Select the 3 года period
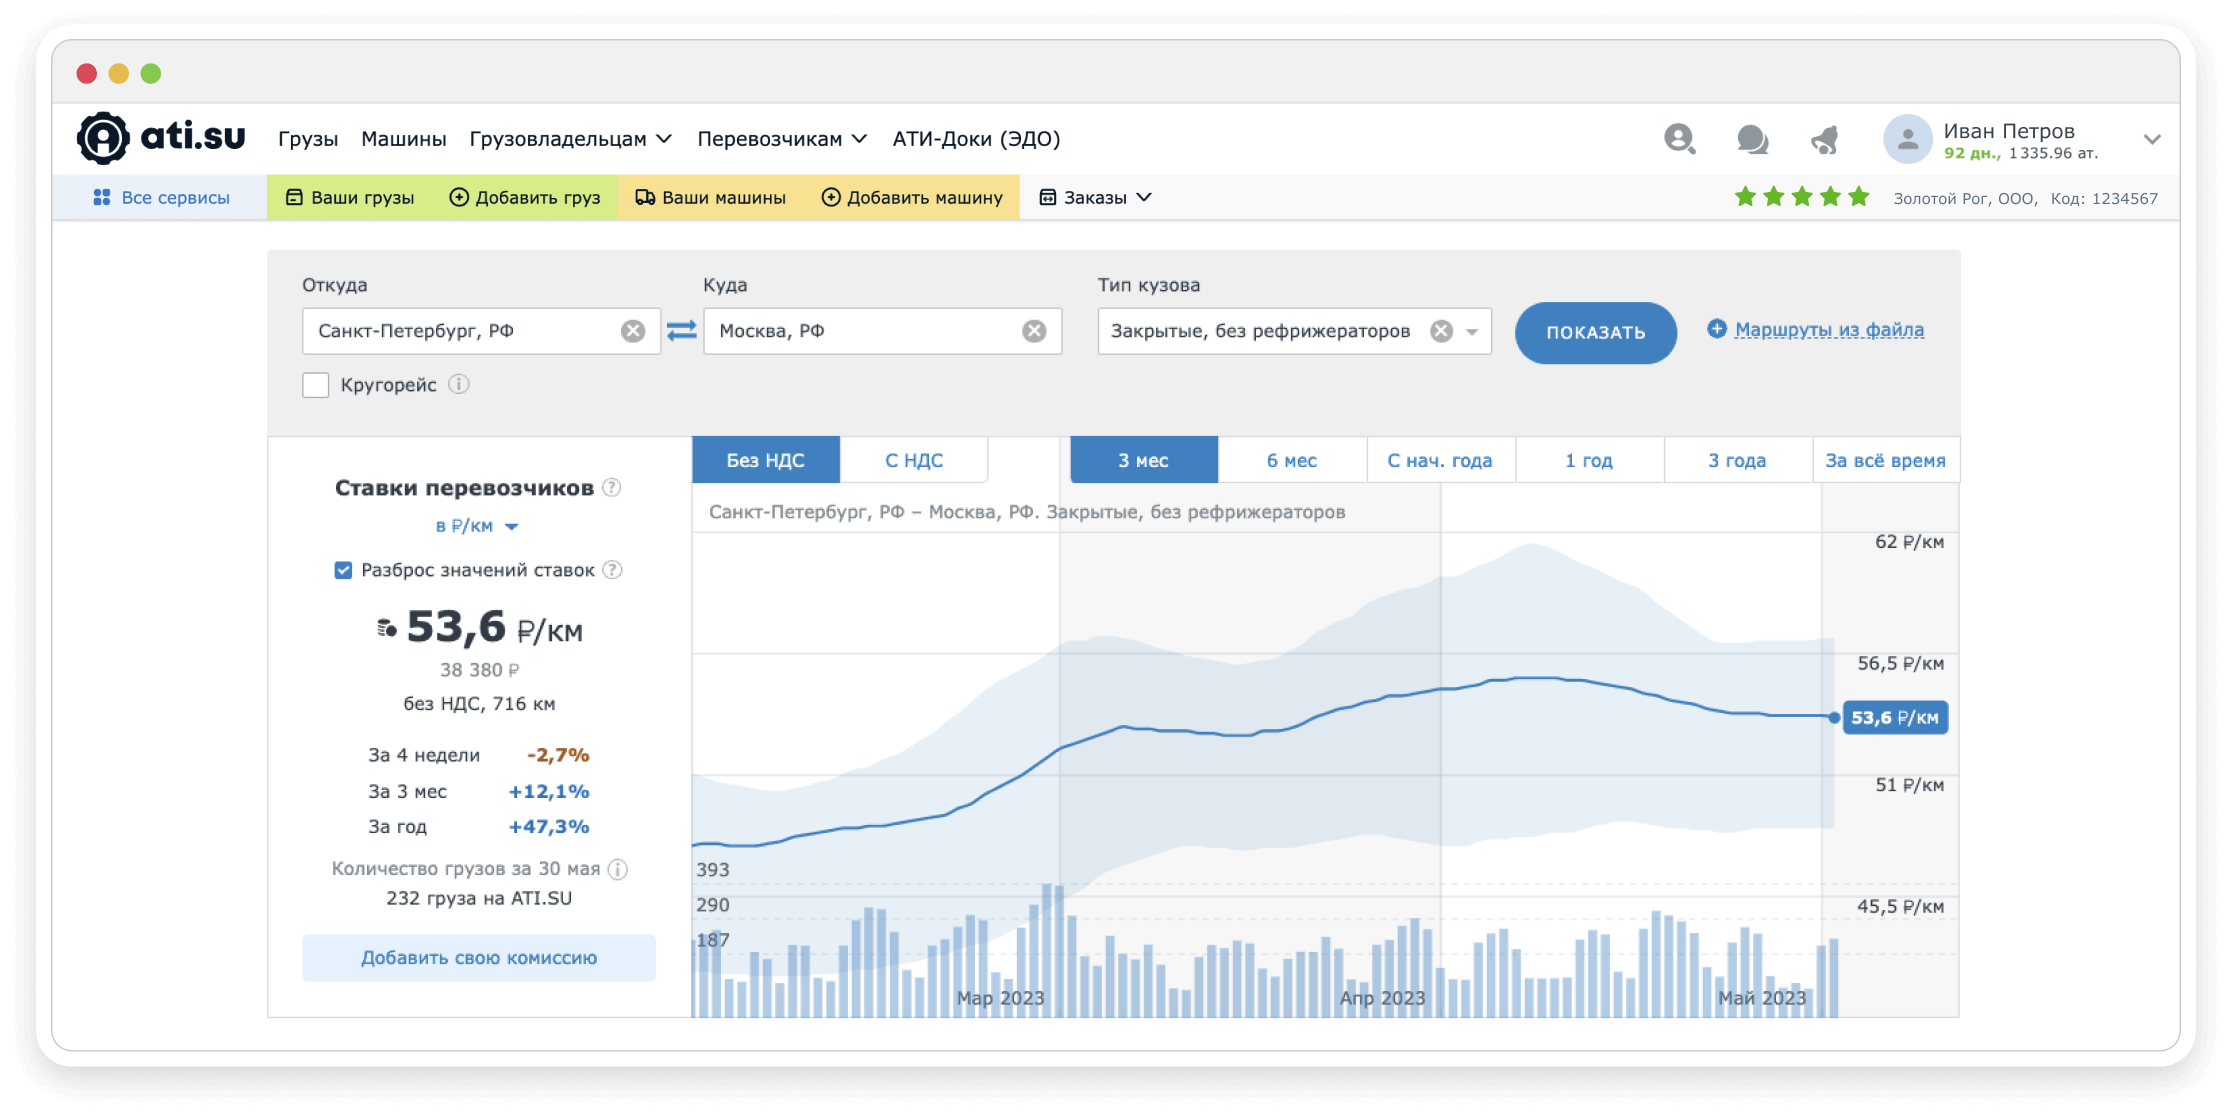This screenshot has height=1115, width=2233. 1737,460
